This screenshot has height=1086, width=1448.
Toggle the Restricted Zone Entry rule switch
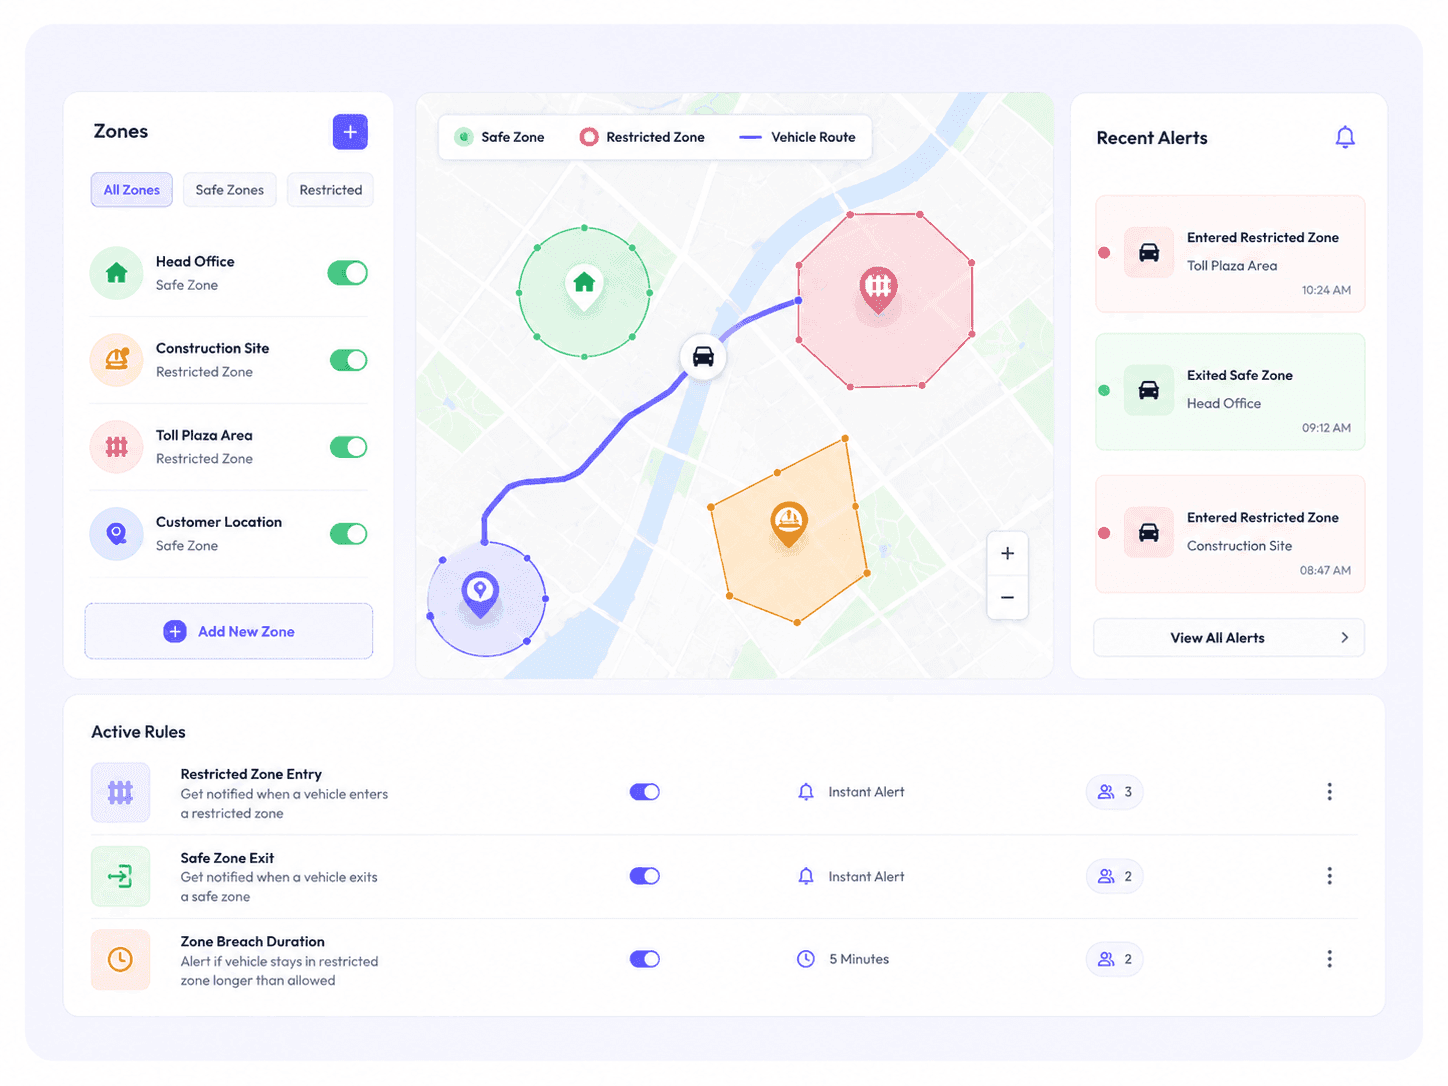[x=645, y=792]
